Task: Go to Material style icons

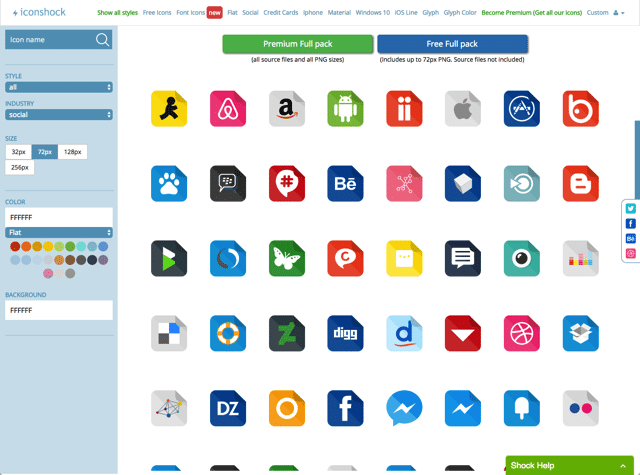Action: [x=339, y=13]
